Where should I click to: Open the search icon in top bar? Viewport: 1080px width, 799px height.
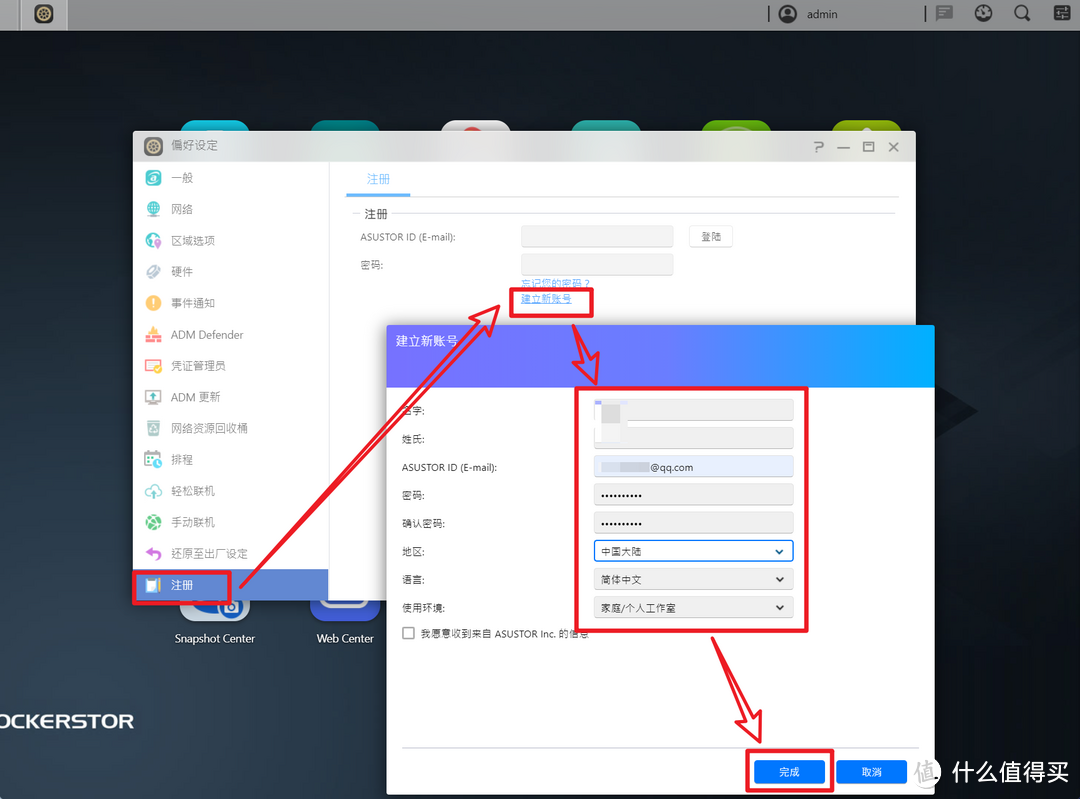[x=1022, y=14]
